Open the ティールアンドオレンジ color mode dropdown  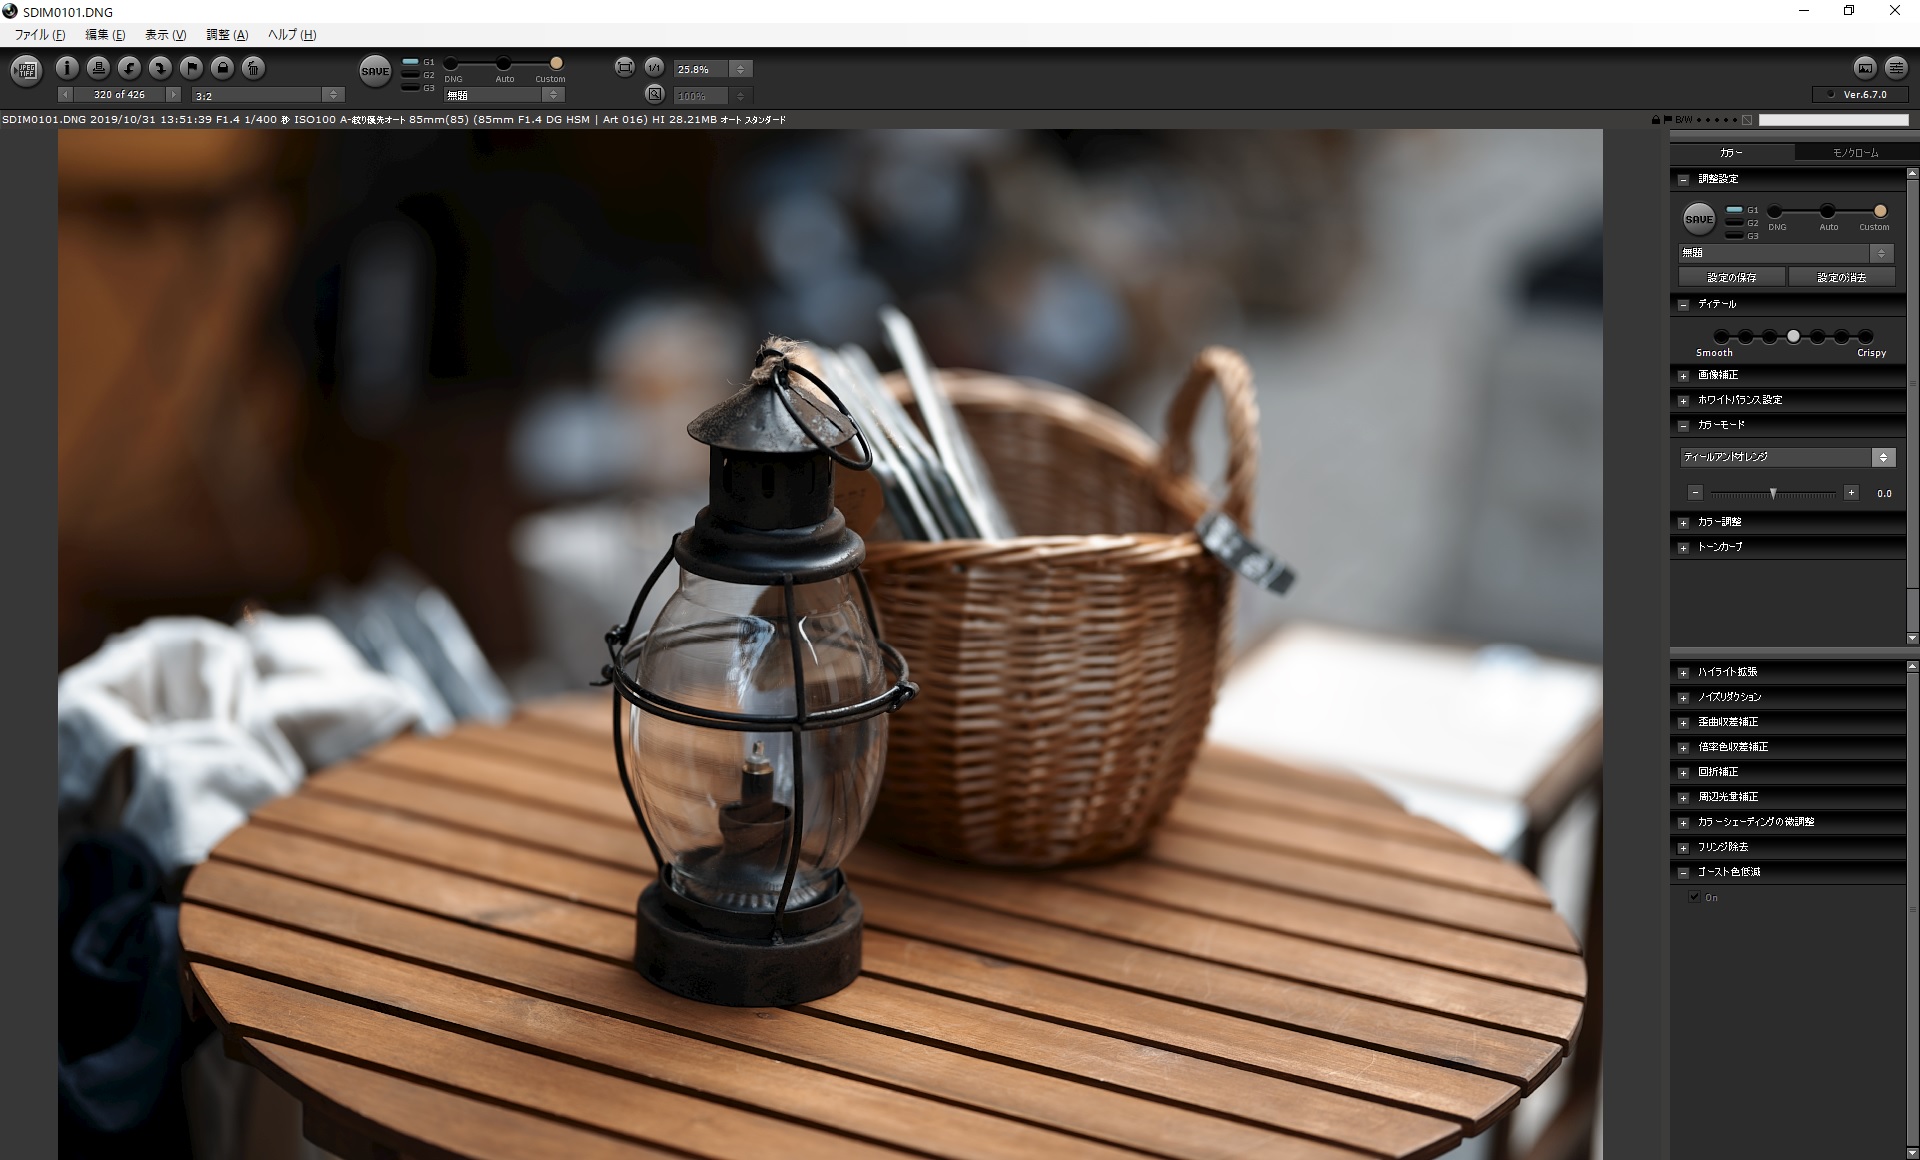[1885, 457]
